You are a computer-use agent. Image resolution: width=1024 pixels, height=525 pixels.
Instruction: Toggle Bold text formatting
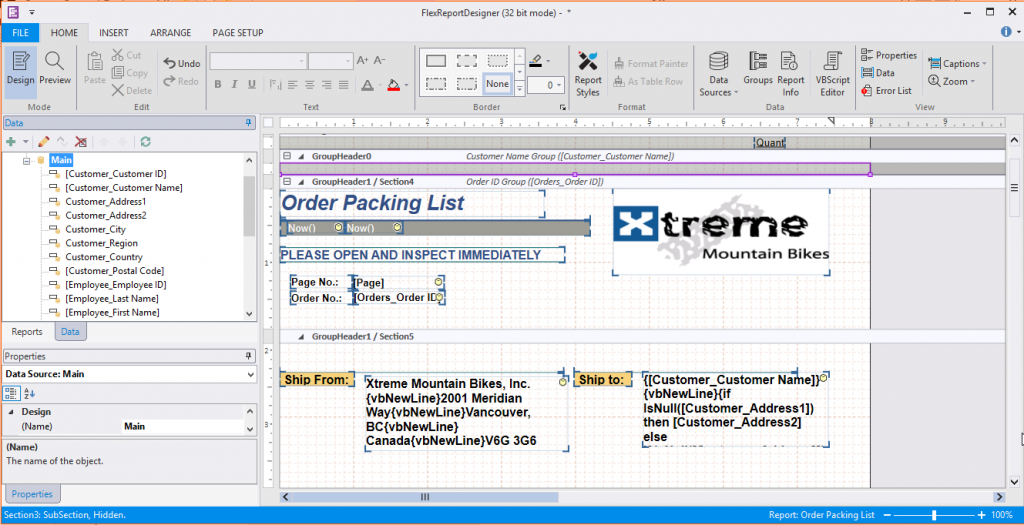click(218, 84)
